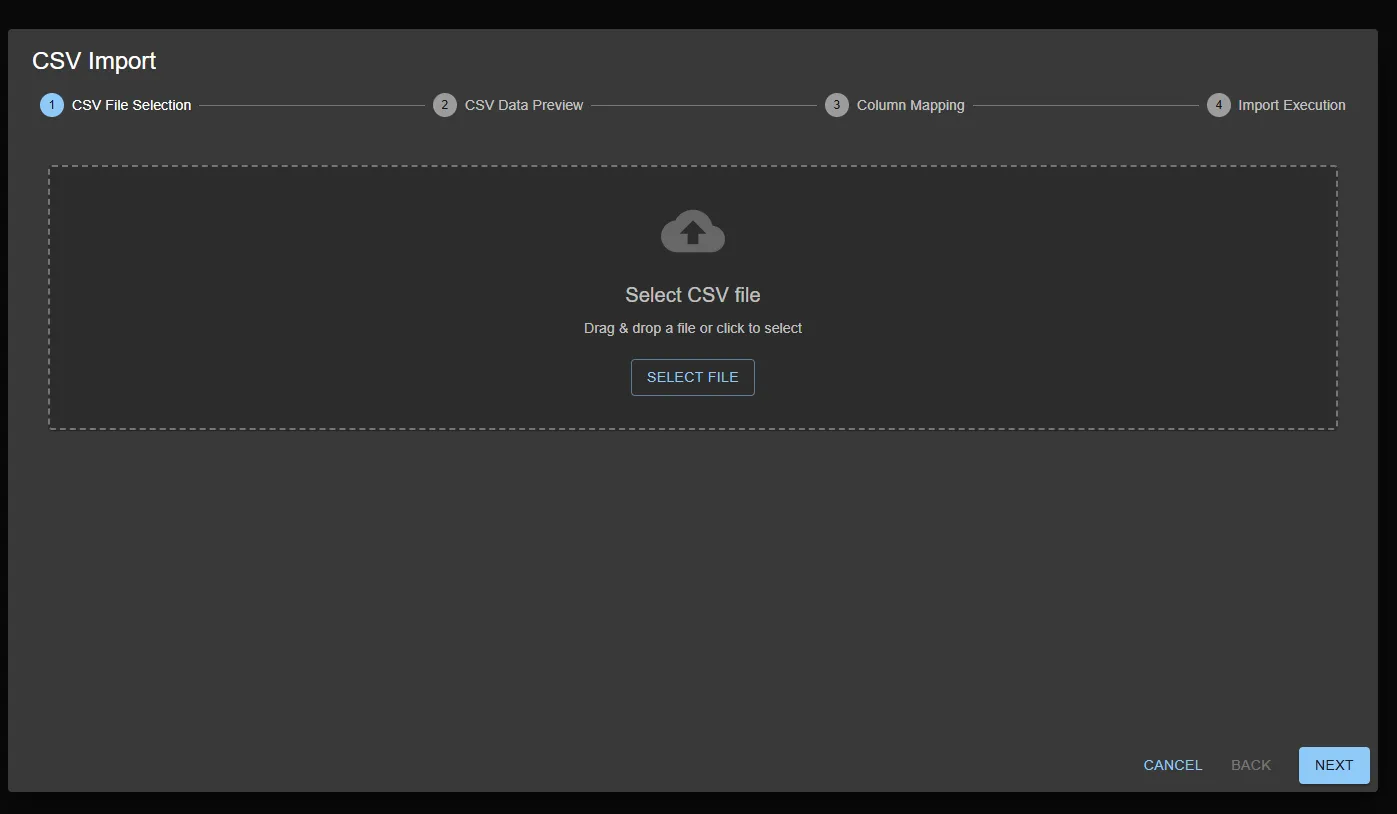Click the step 3 number circle
This screenshot has height=814, width=1397.
(x=837, y=105)
